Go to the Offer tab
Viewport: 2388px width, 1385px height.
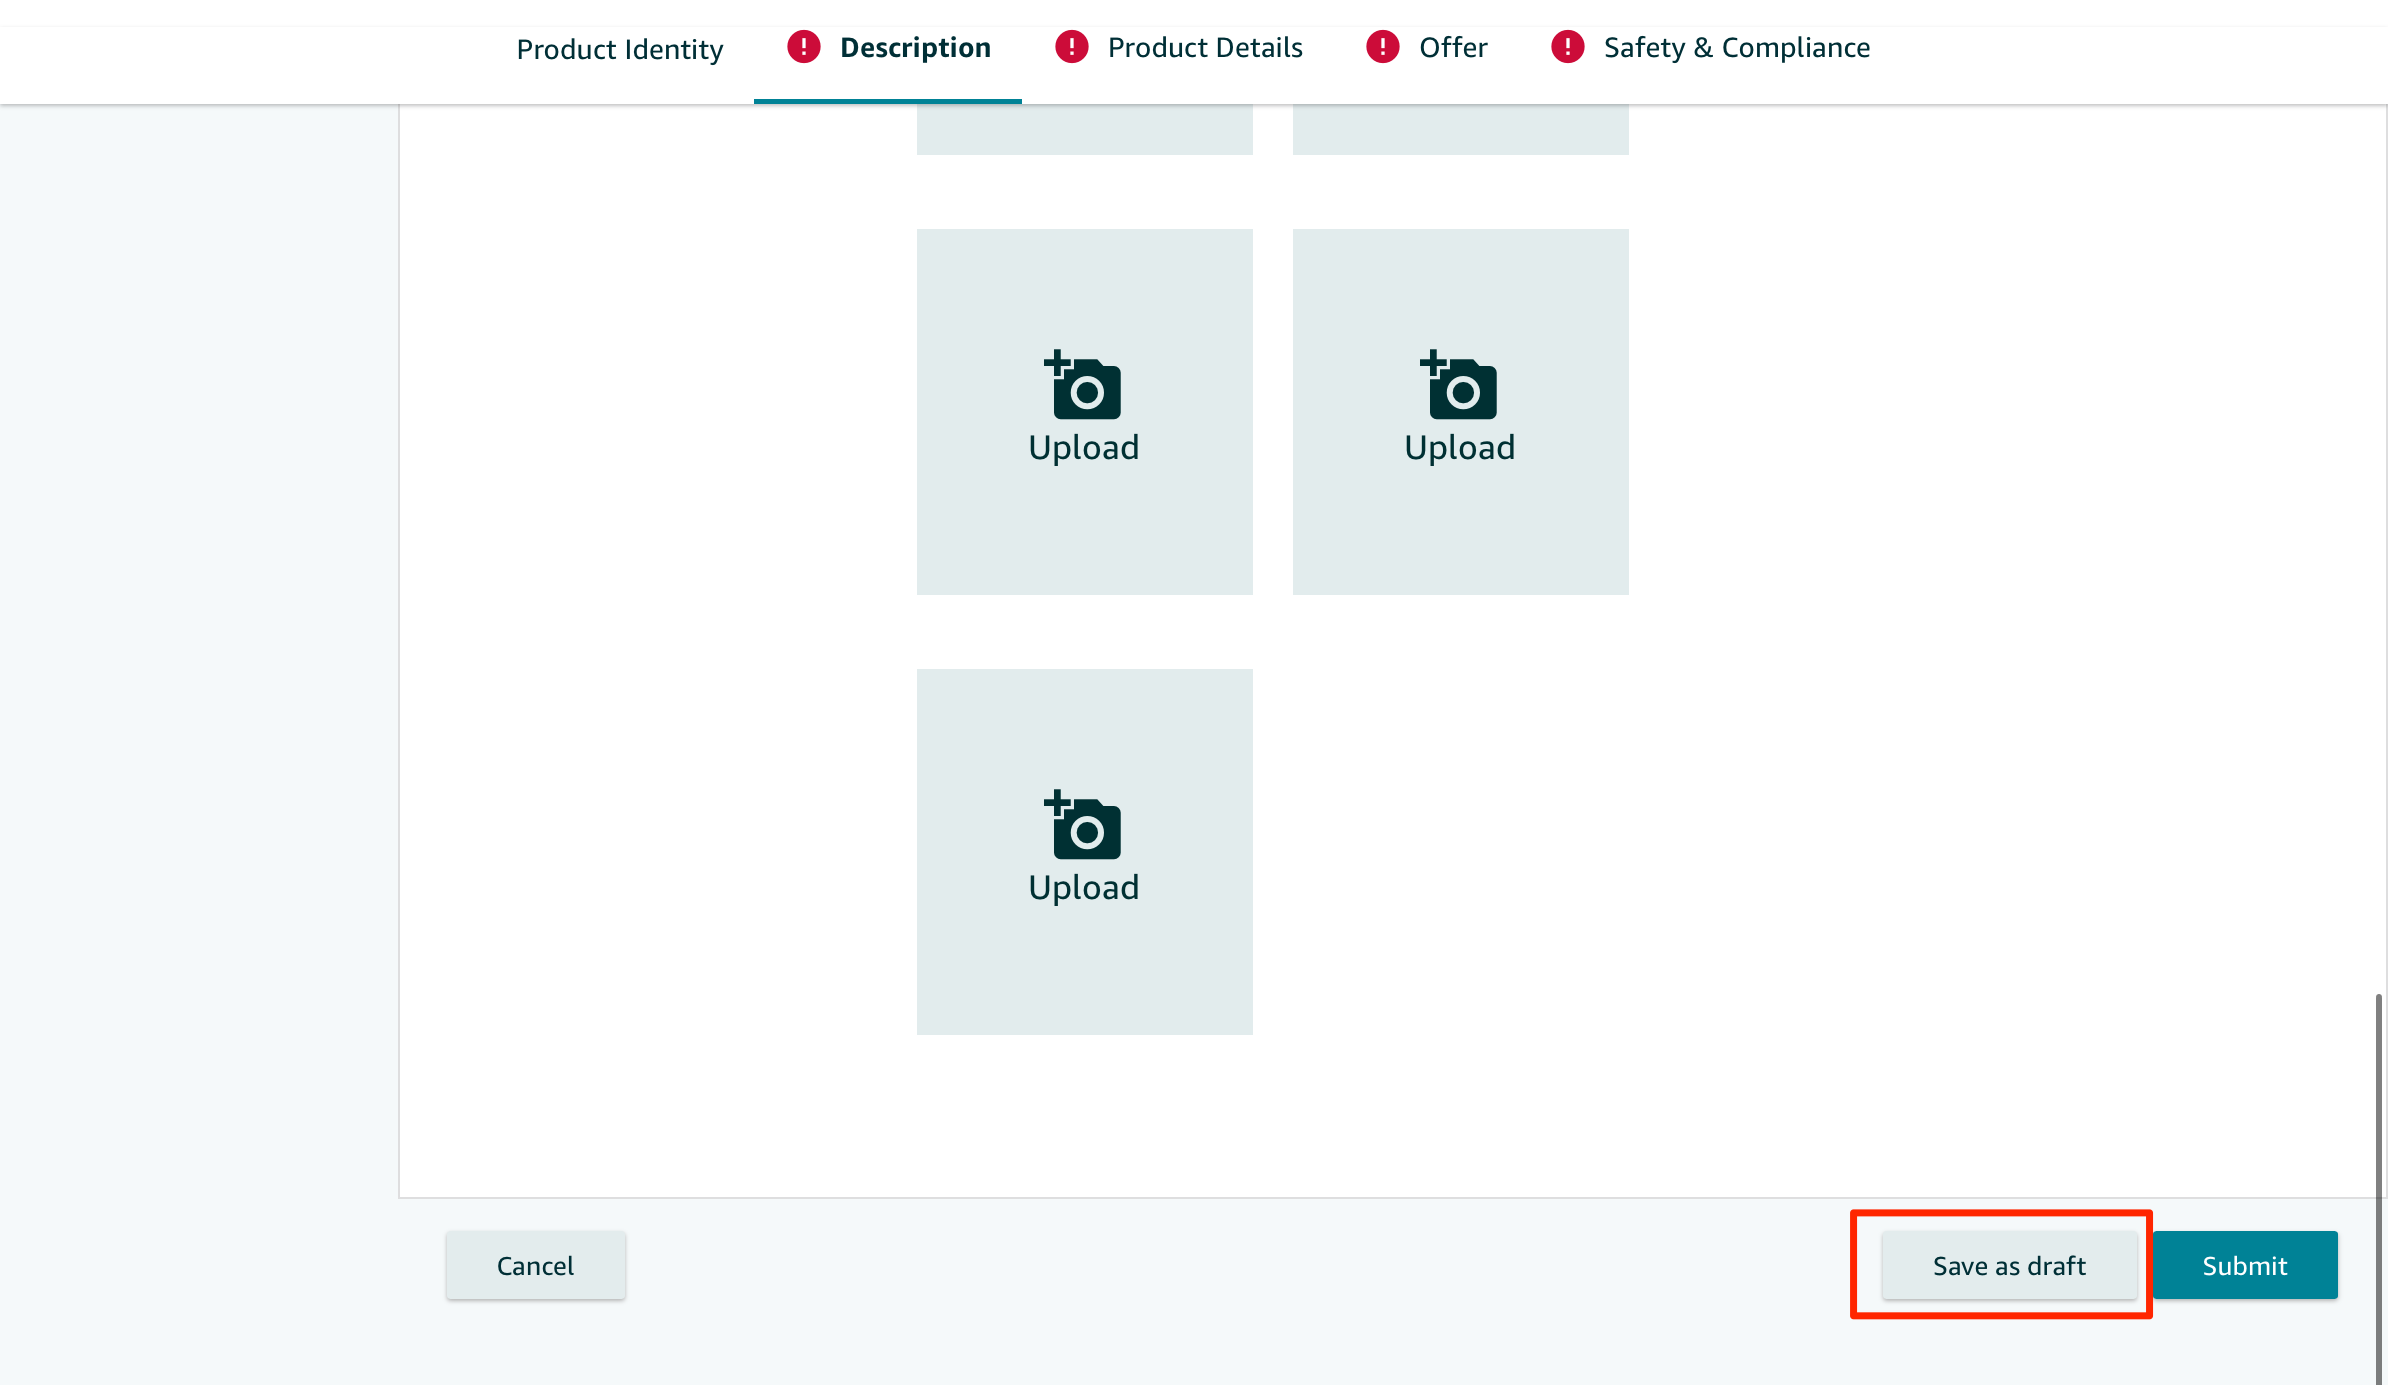[1452, 48]
